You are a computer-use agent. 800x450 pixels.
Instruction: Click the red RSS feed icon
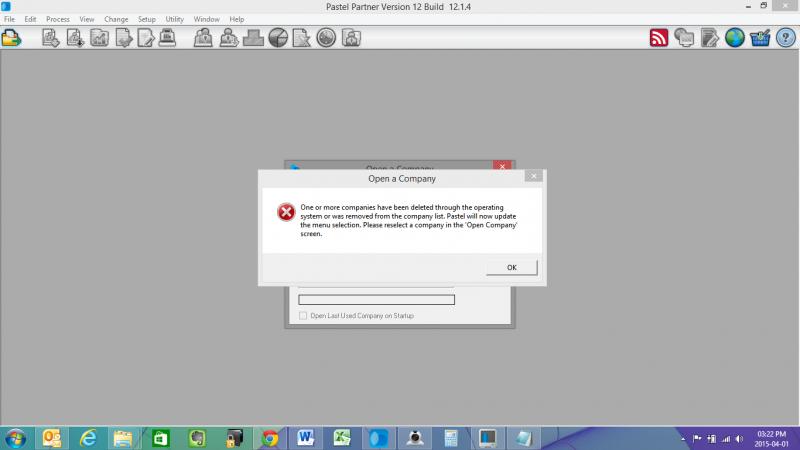click(x=659, y=38)
